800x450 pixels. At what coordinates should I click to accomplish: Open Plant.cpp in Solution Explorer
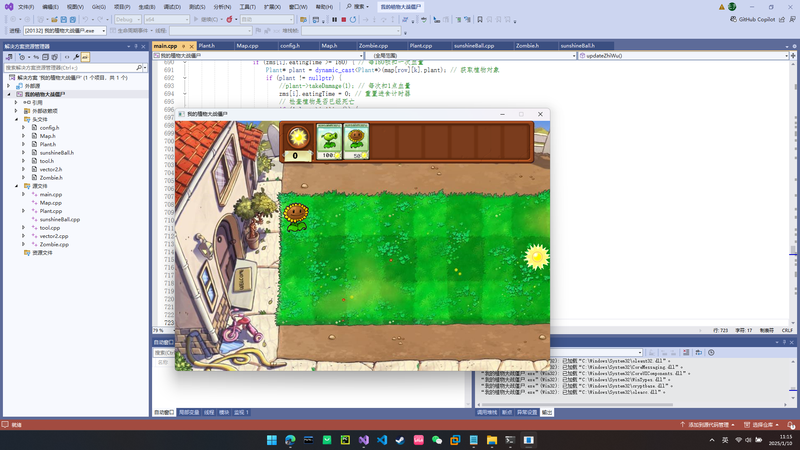[51, 211]
